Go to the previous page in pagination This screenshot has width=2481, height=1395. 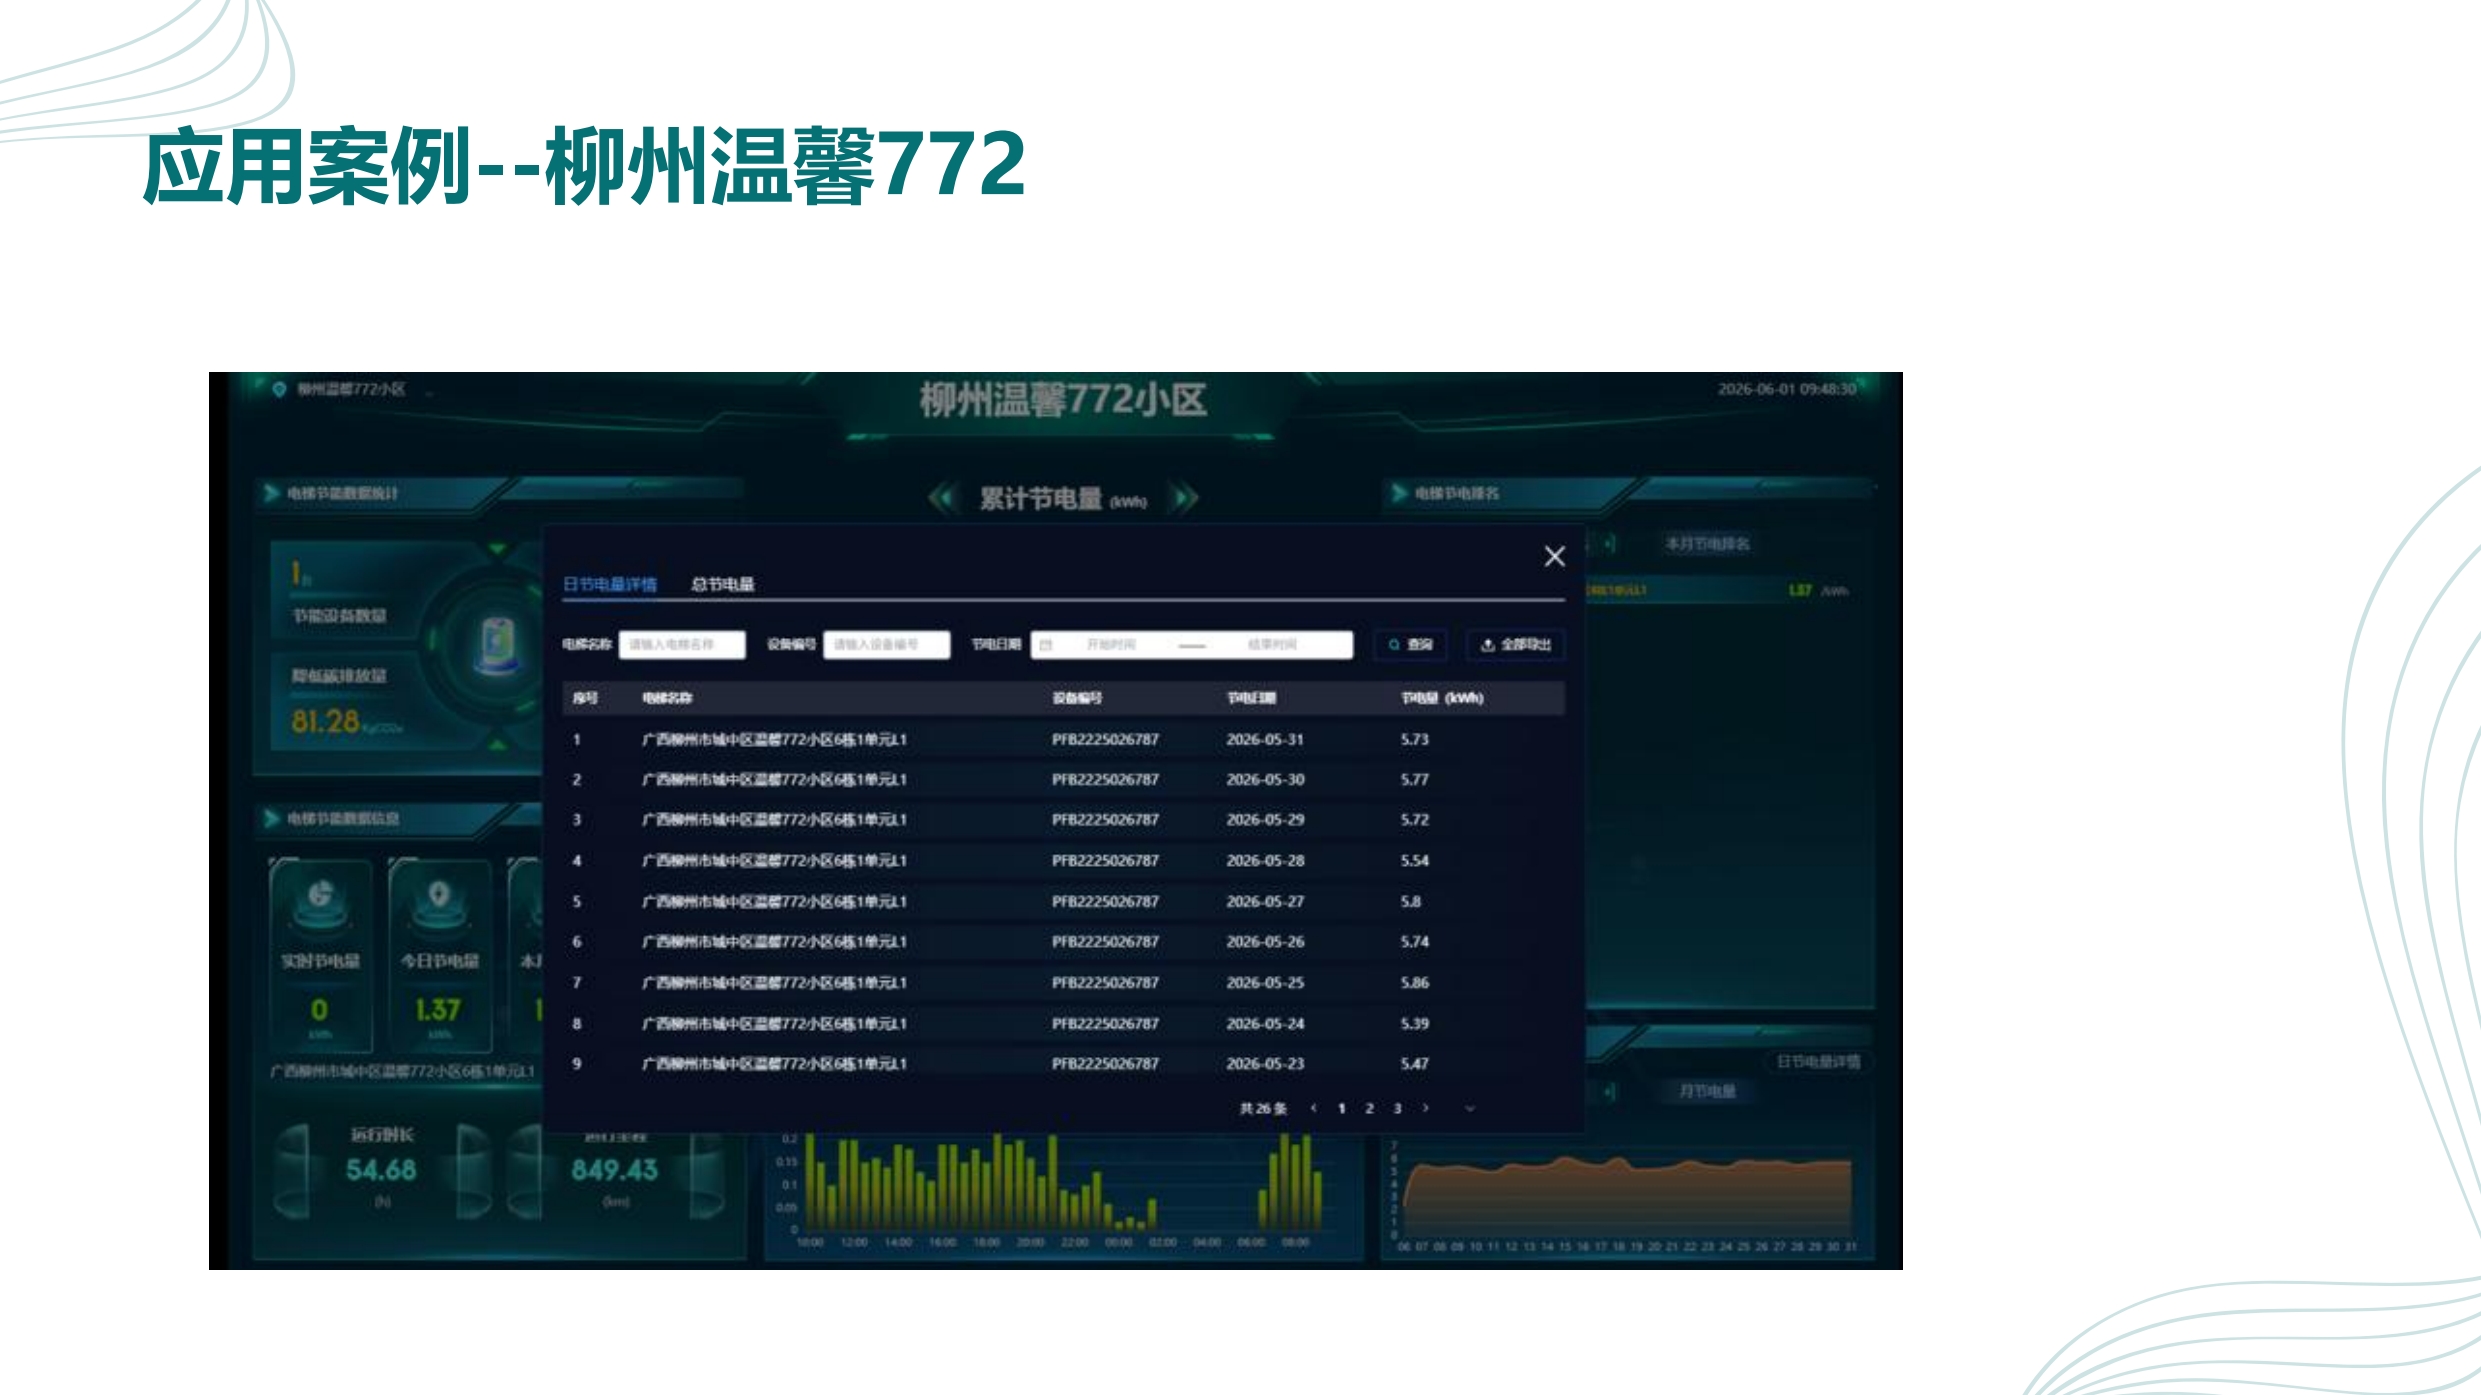[x=1313, y=1108]
